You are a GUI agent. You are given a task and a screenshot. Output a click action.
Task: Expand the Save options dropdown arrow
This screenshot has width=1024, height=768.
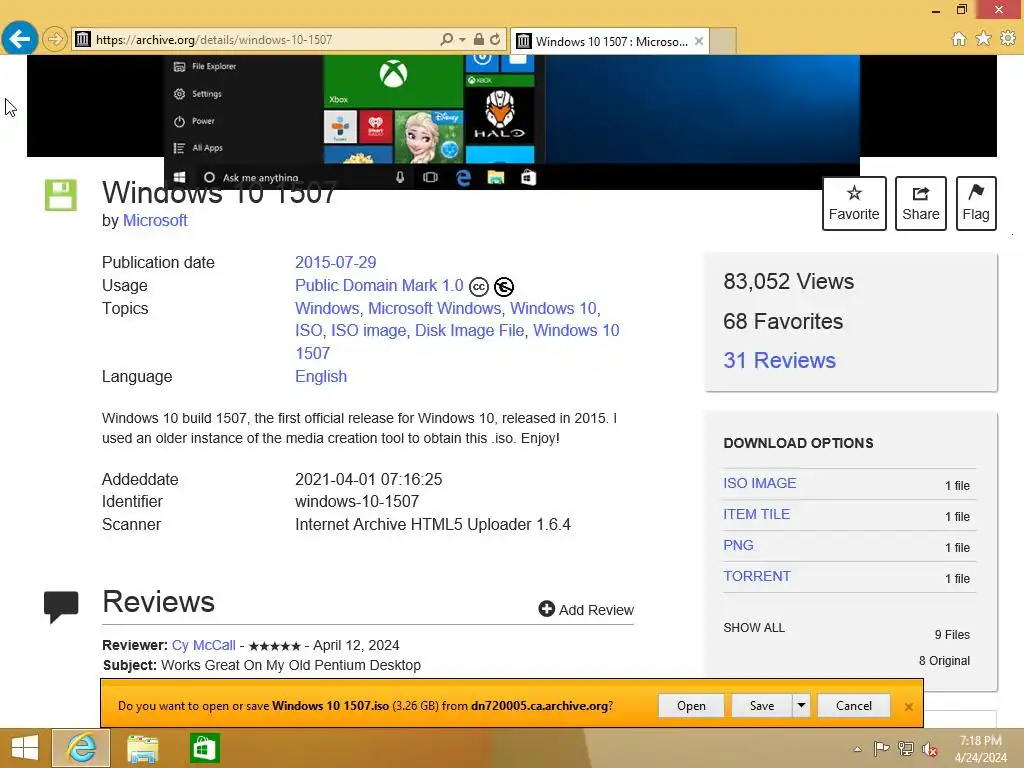801,706
